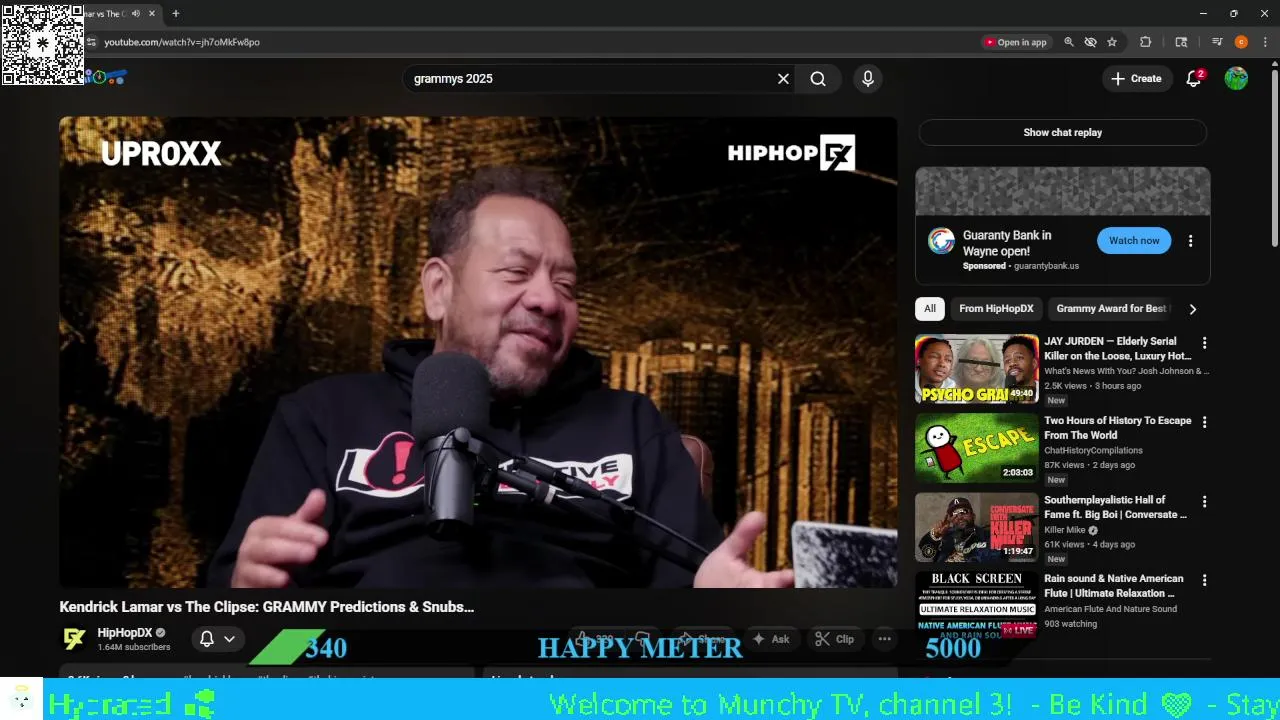1280x720 pixels.
Task: Click the crossed-out eye tracking icon
Action: [1090, 42]
